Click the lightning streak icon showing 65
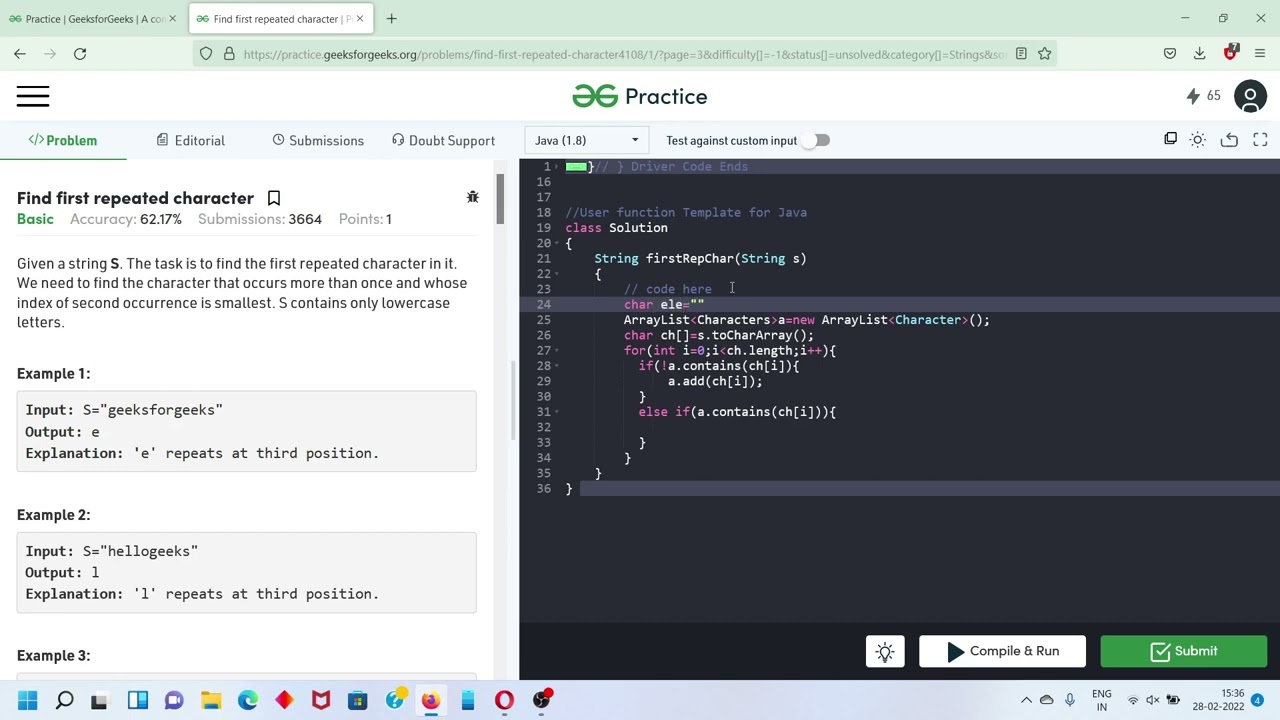 click(x=1203, y=96)
